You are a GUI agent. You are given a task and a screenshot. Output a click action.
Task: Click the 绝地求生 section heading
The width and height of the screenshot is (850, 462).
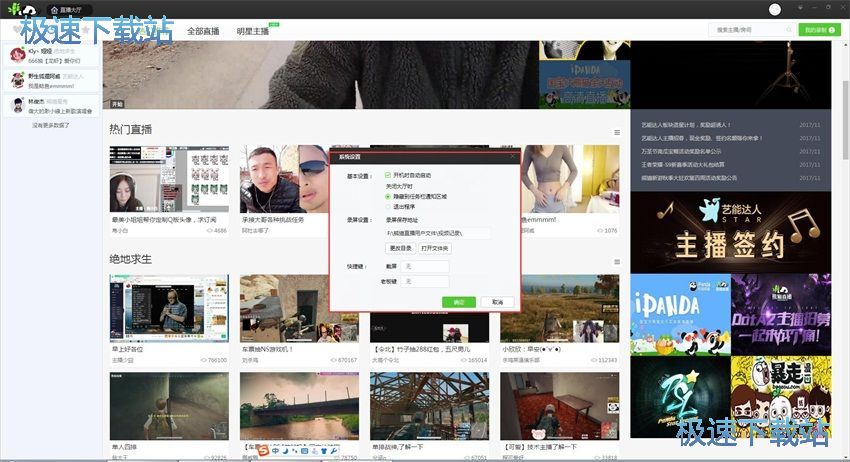coord(131,259)
